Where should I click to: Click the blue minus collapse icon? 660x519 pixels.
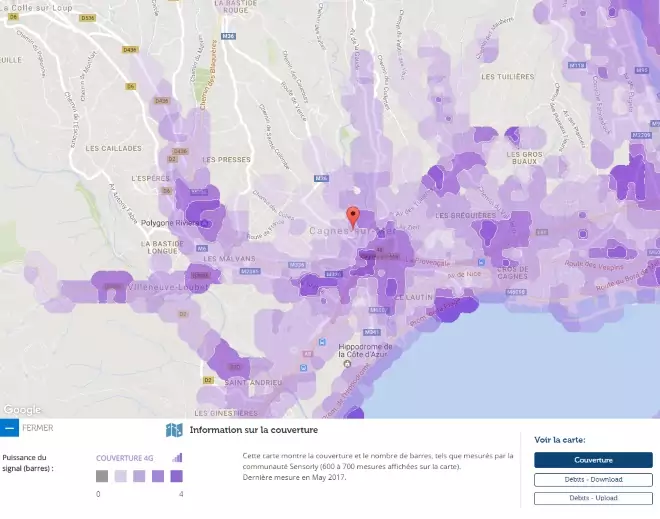pyautogui.click(x=9, y=428)
